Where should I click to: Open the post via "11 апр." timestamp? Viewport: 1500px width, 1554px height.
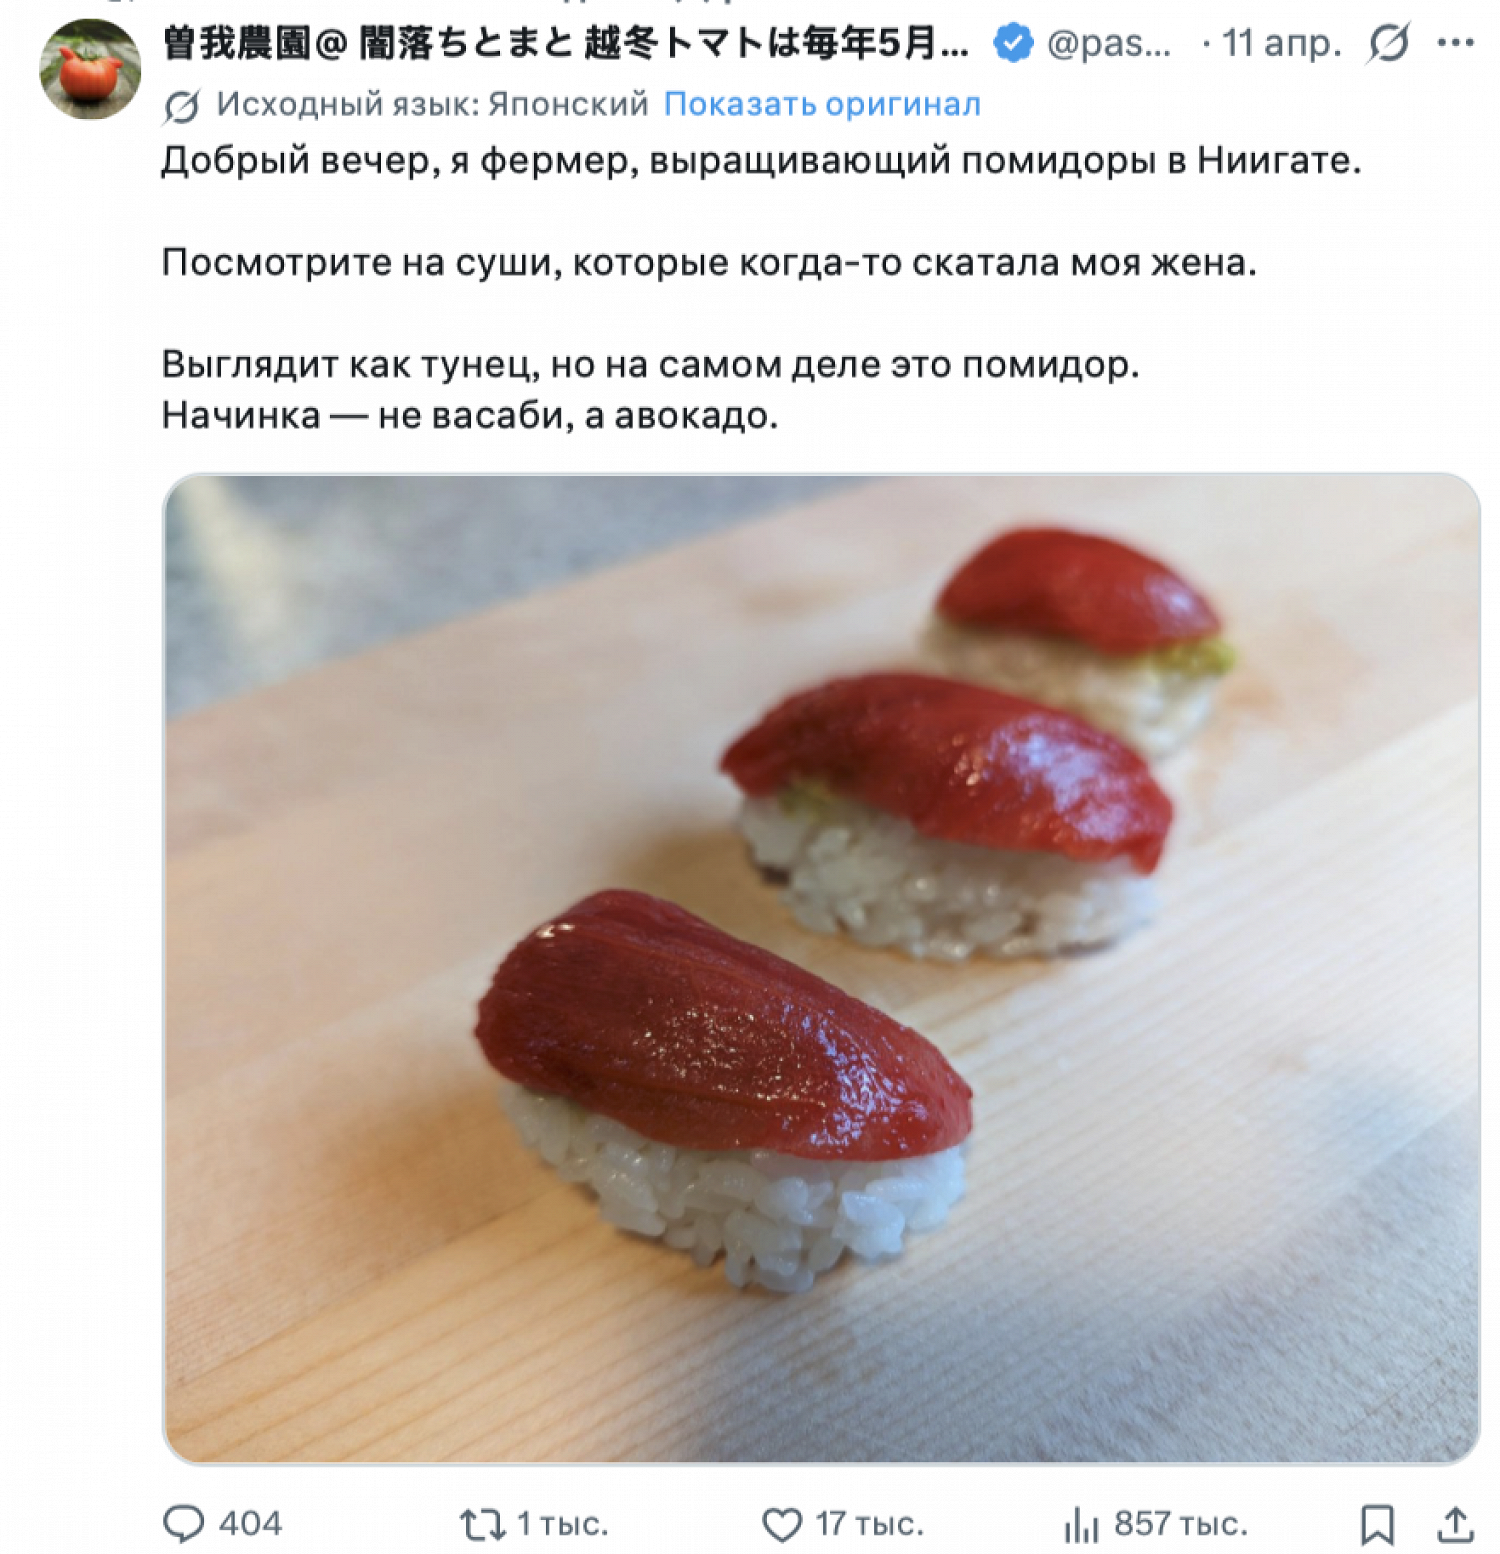[x=1281, y=43]
